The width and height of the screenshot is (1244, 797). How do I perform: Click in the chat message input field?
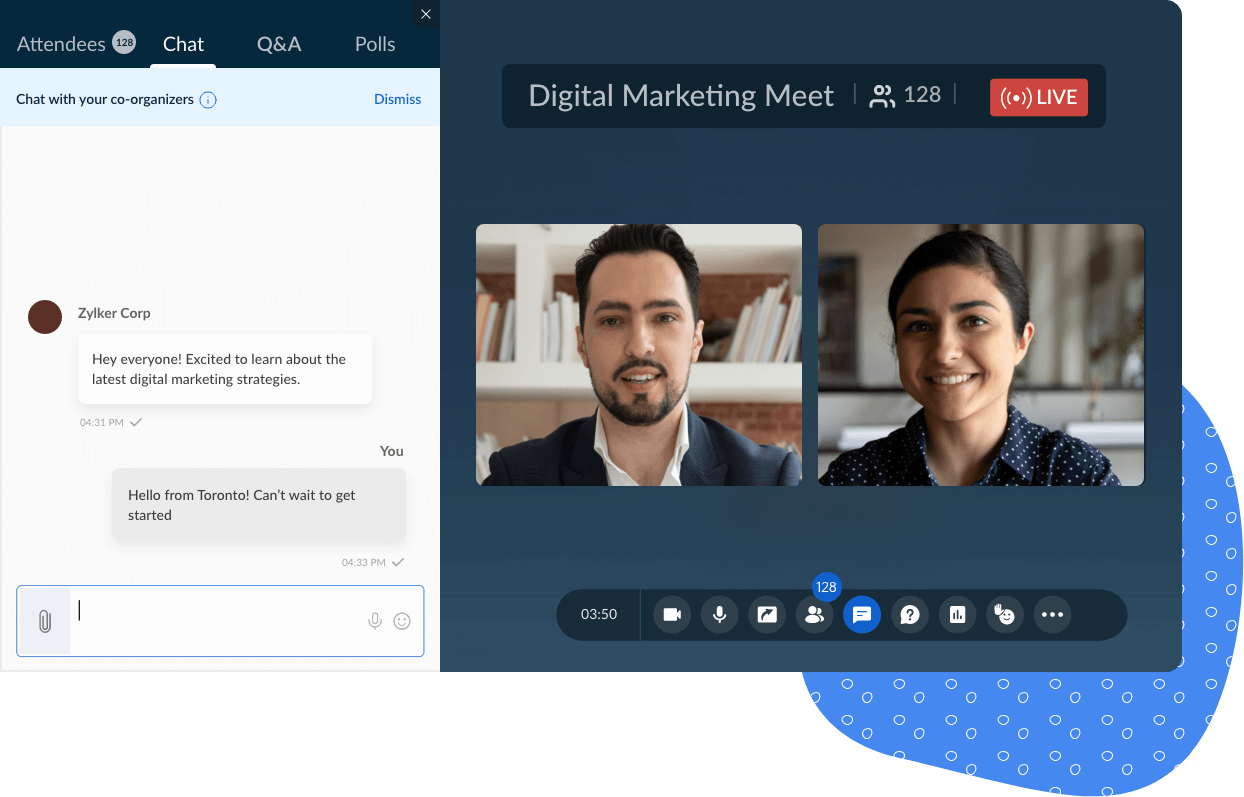[x=220, y=621]
